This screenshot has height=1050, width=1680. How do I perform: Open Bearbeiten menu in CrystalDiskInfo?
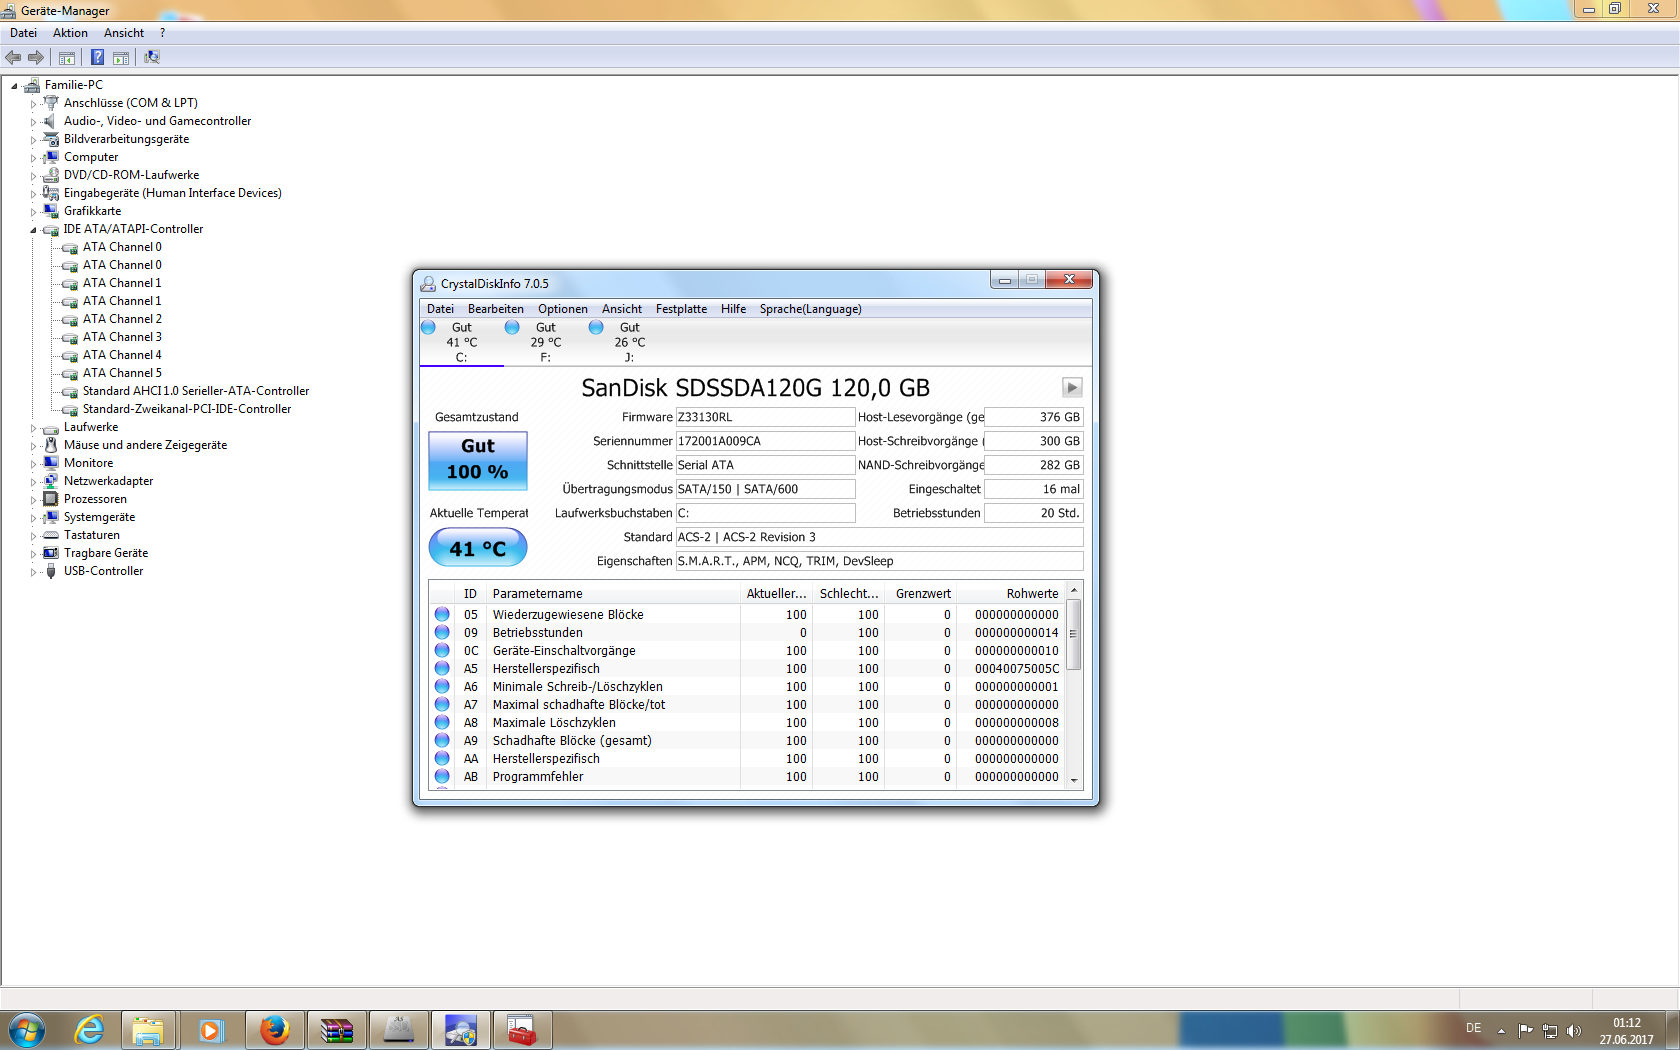click(496, 309)
